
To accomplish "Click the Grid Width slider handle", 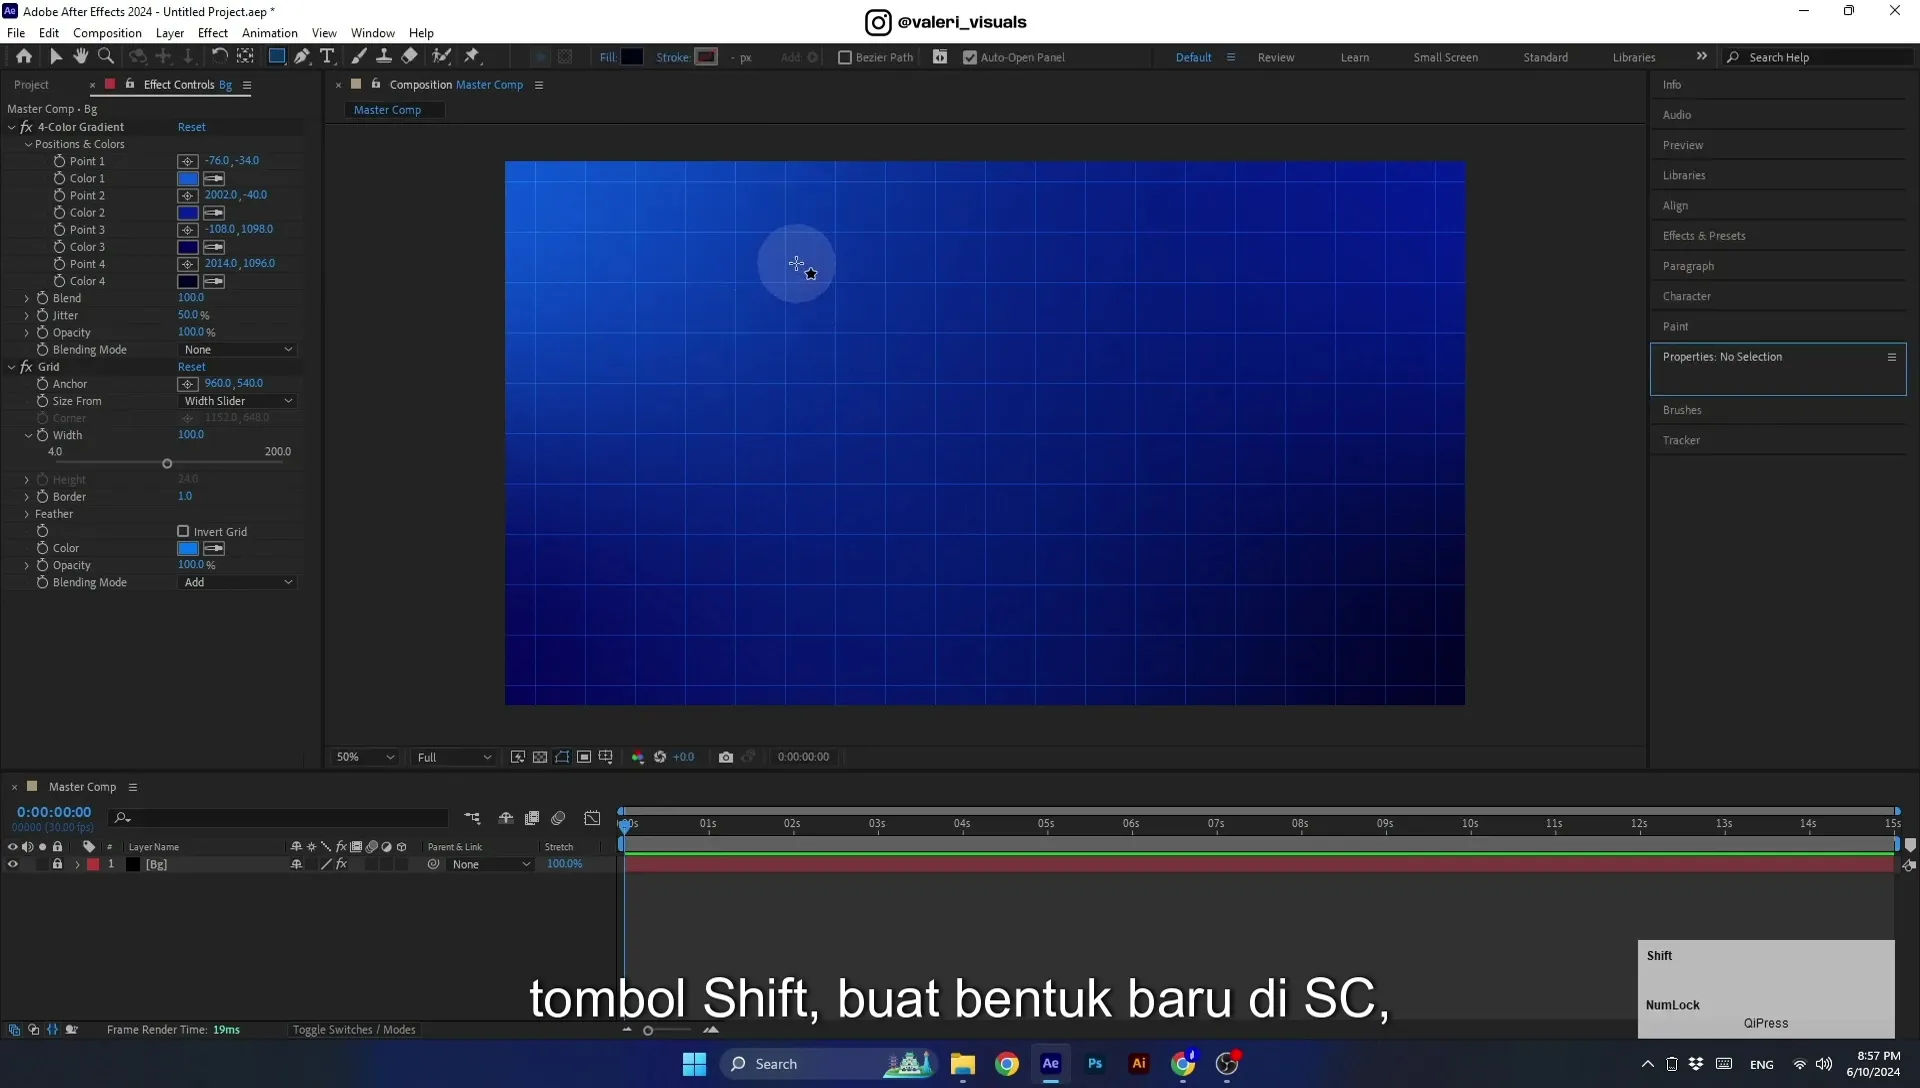I will [167, 464].
